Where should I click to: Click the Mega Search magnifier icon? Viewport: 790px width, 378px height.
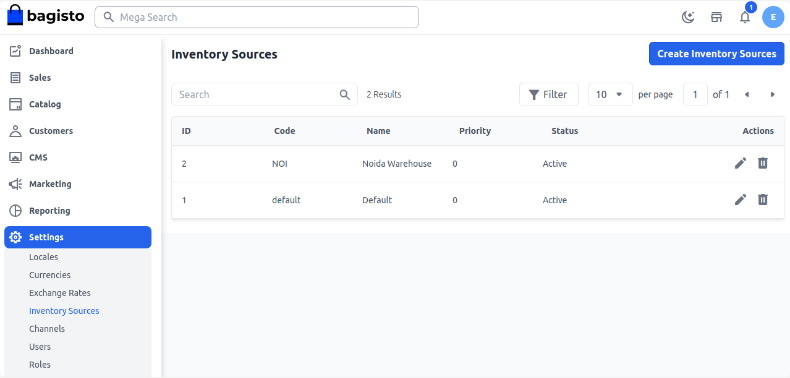pos(108,17)
